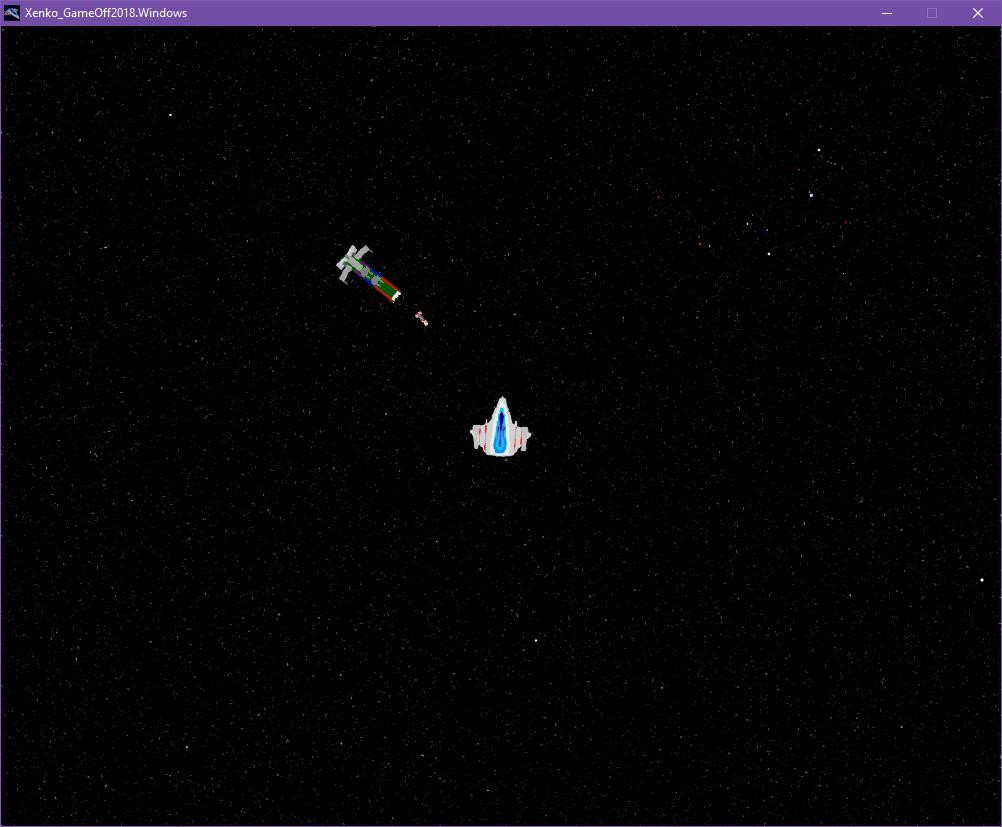The height and width of the screenshot is (827, 1002).
Task: Click the Xenko app icon in title bar
Action: pyautogui.click(x=12, y=13)
